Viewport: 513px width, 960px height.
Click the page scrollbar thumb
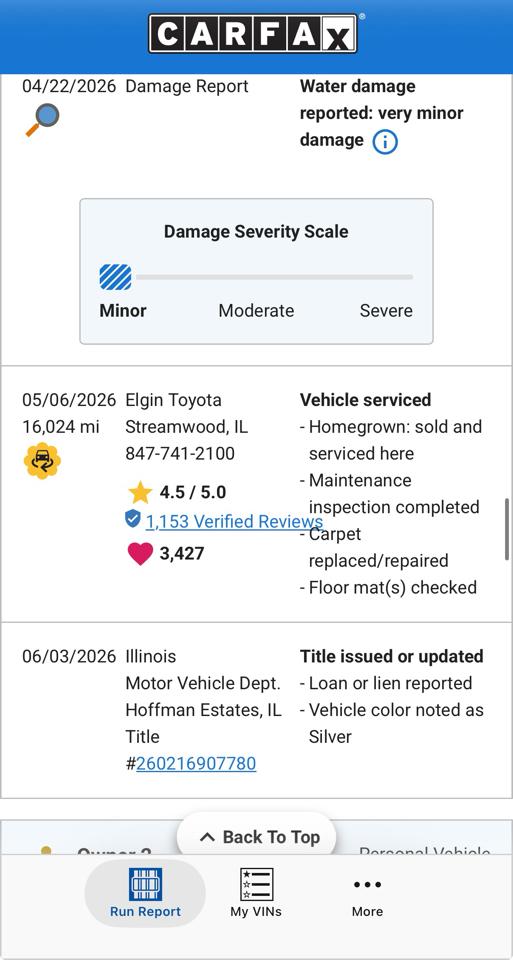(x=506, y=529)
